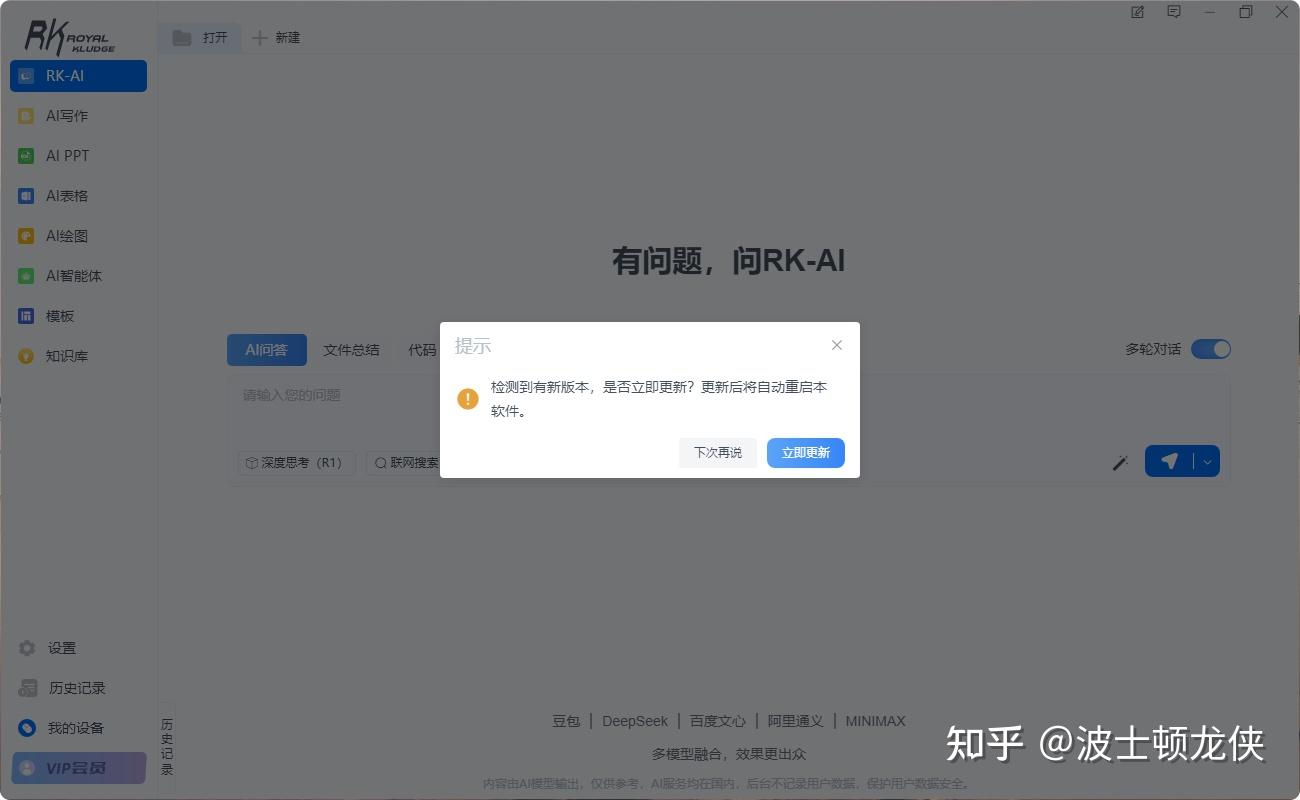The height and width of the screenshot is (800, 1300).
Task: Open 我的设备 device panel
Action: pyautogui.click(x=70, y=727)
